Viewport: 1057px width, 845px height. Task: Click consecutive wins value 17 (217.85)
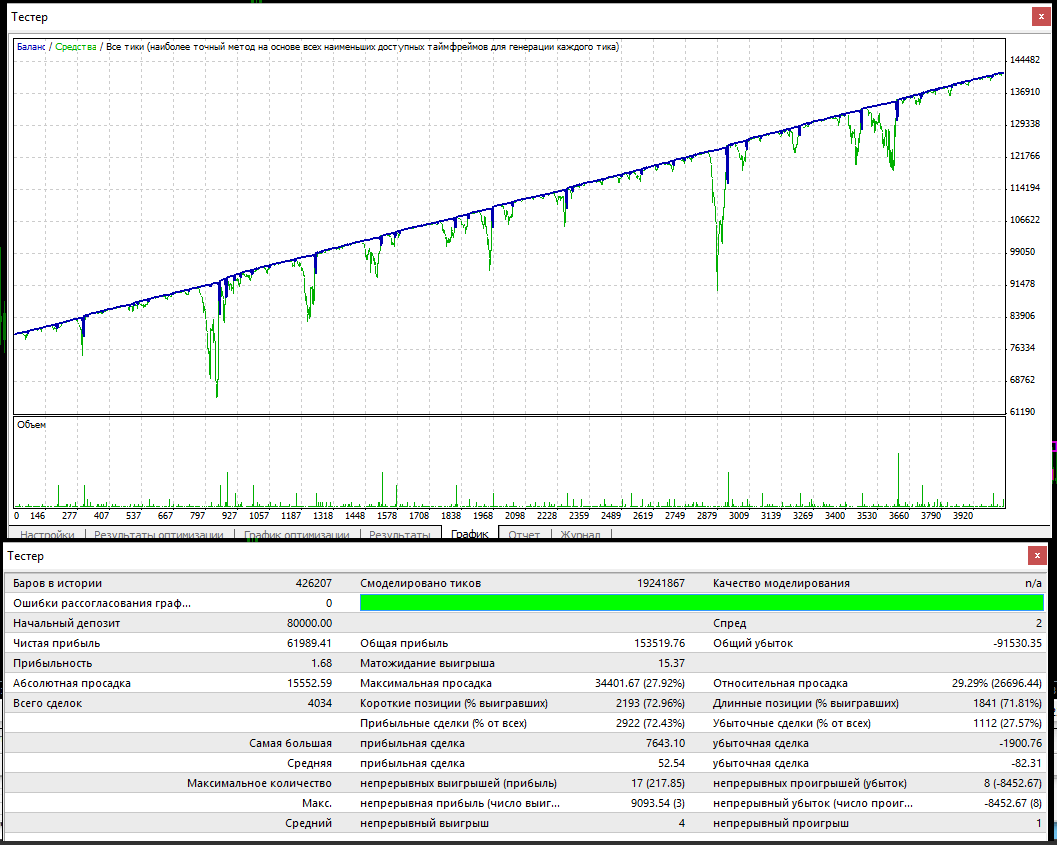pyautogui.click(x=658, y=783)
